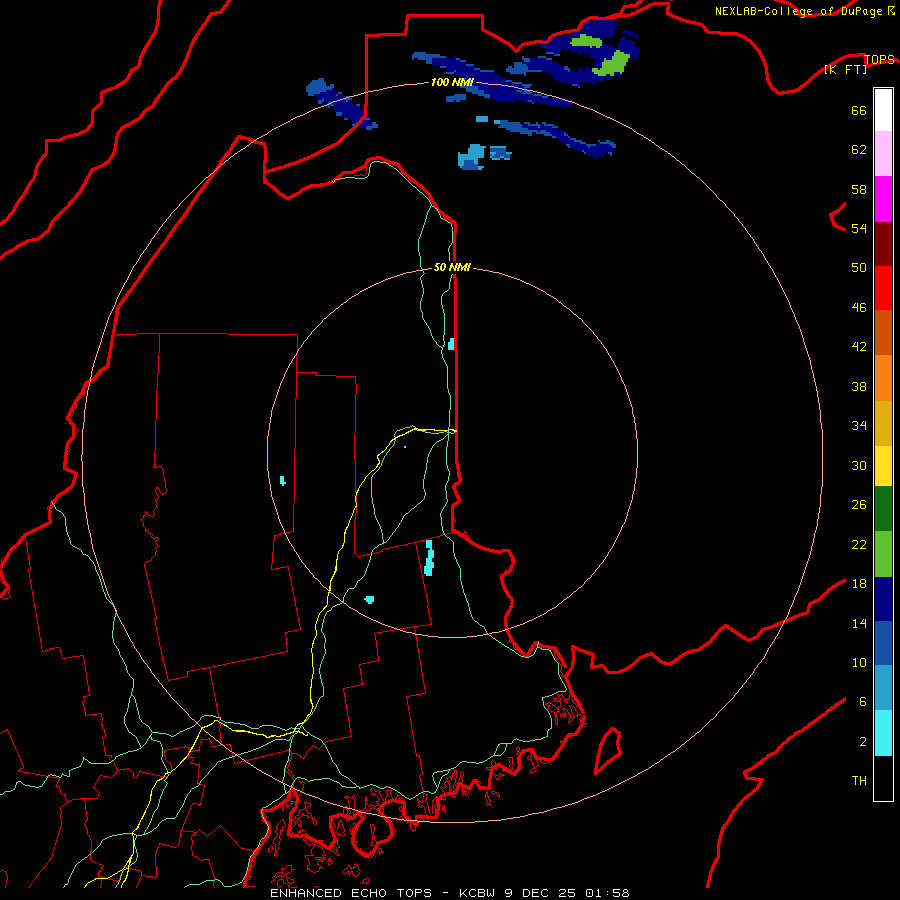Click the '46' legend value
This screenshot has height=900, width=900.
pyautogui.click(x=859, y=308)
